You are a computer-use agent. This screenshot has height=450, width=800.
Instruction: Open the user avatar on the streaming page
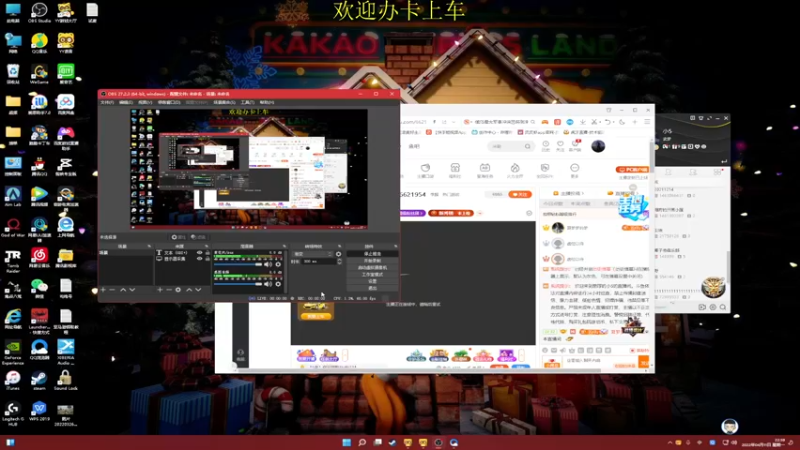[598, 146]
